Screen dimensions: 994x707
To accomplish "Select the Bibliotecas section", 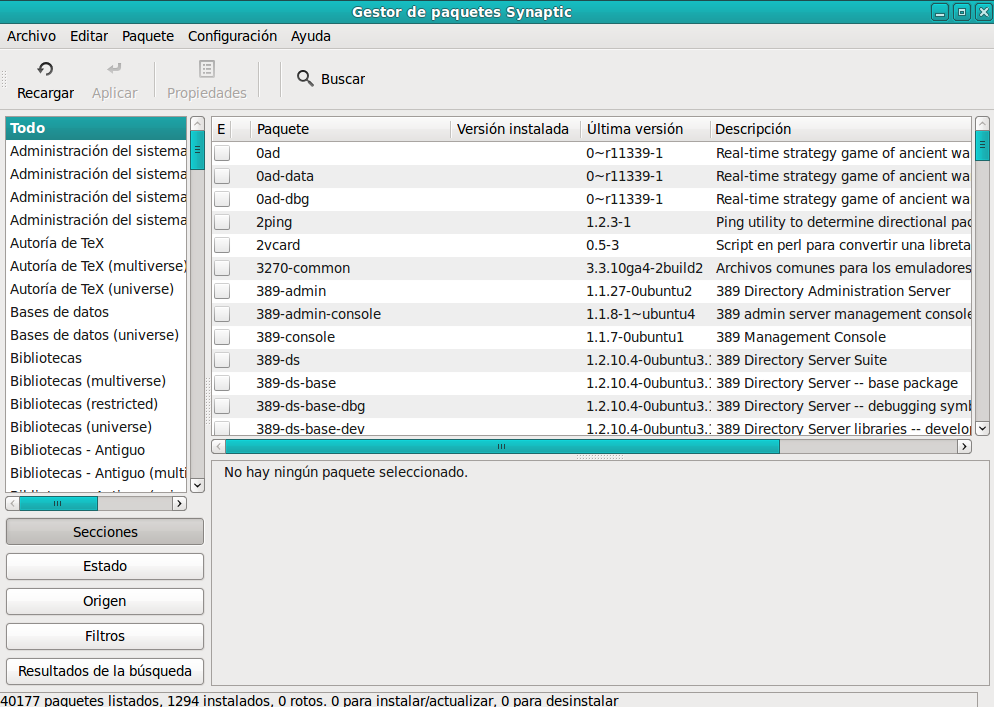I will coord(96,358).
